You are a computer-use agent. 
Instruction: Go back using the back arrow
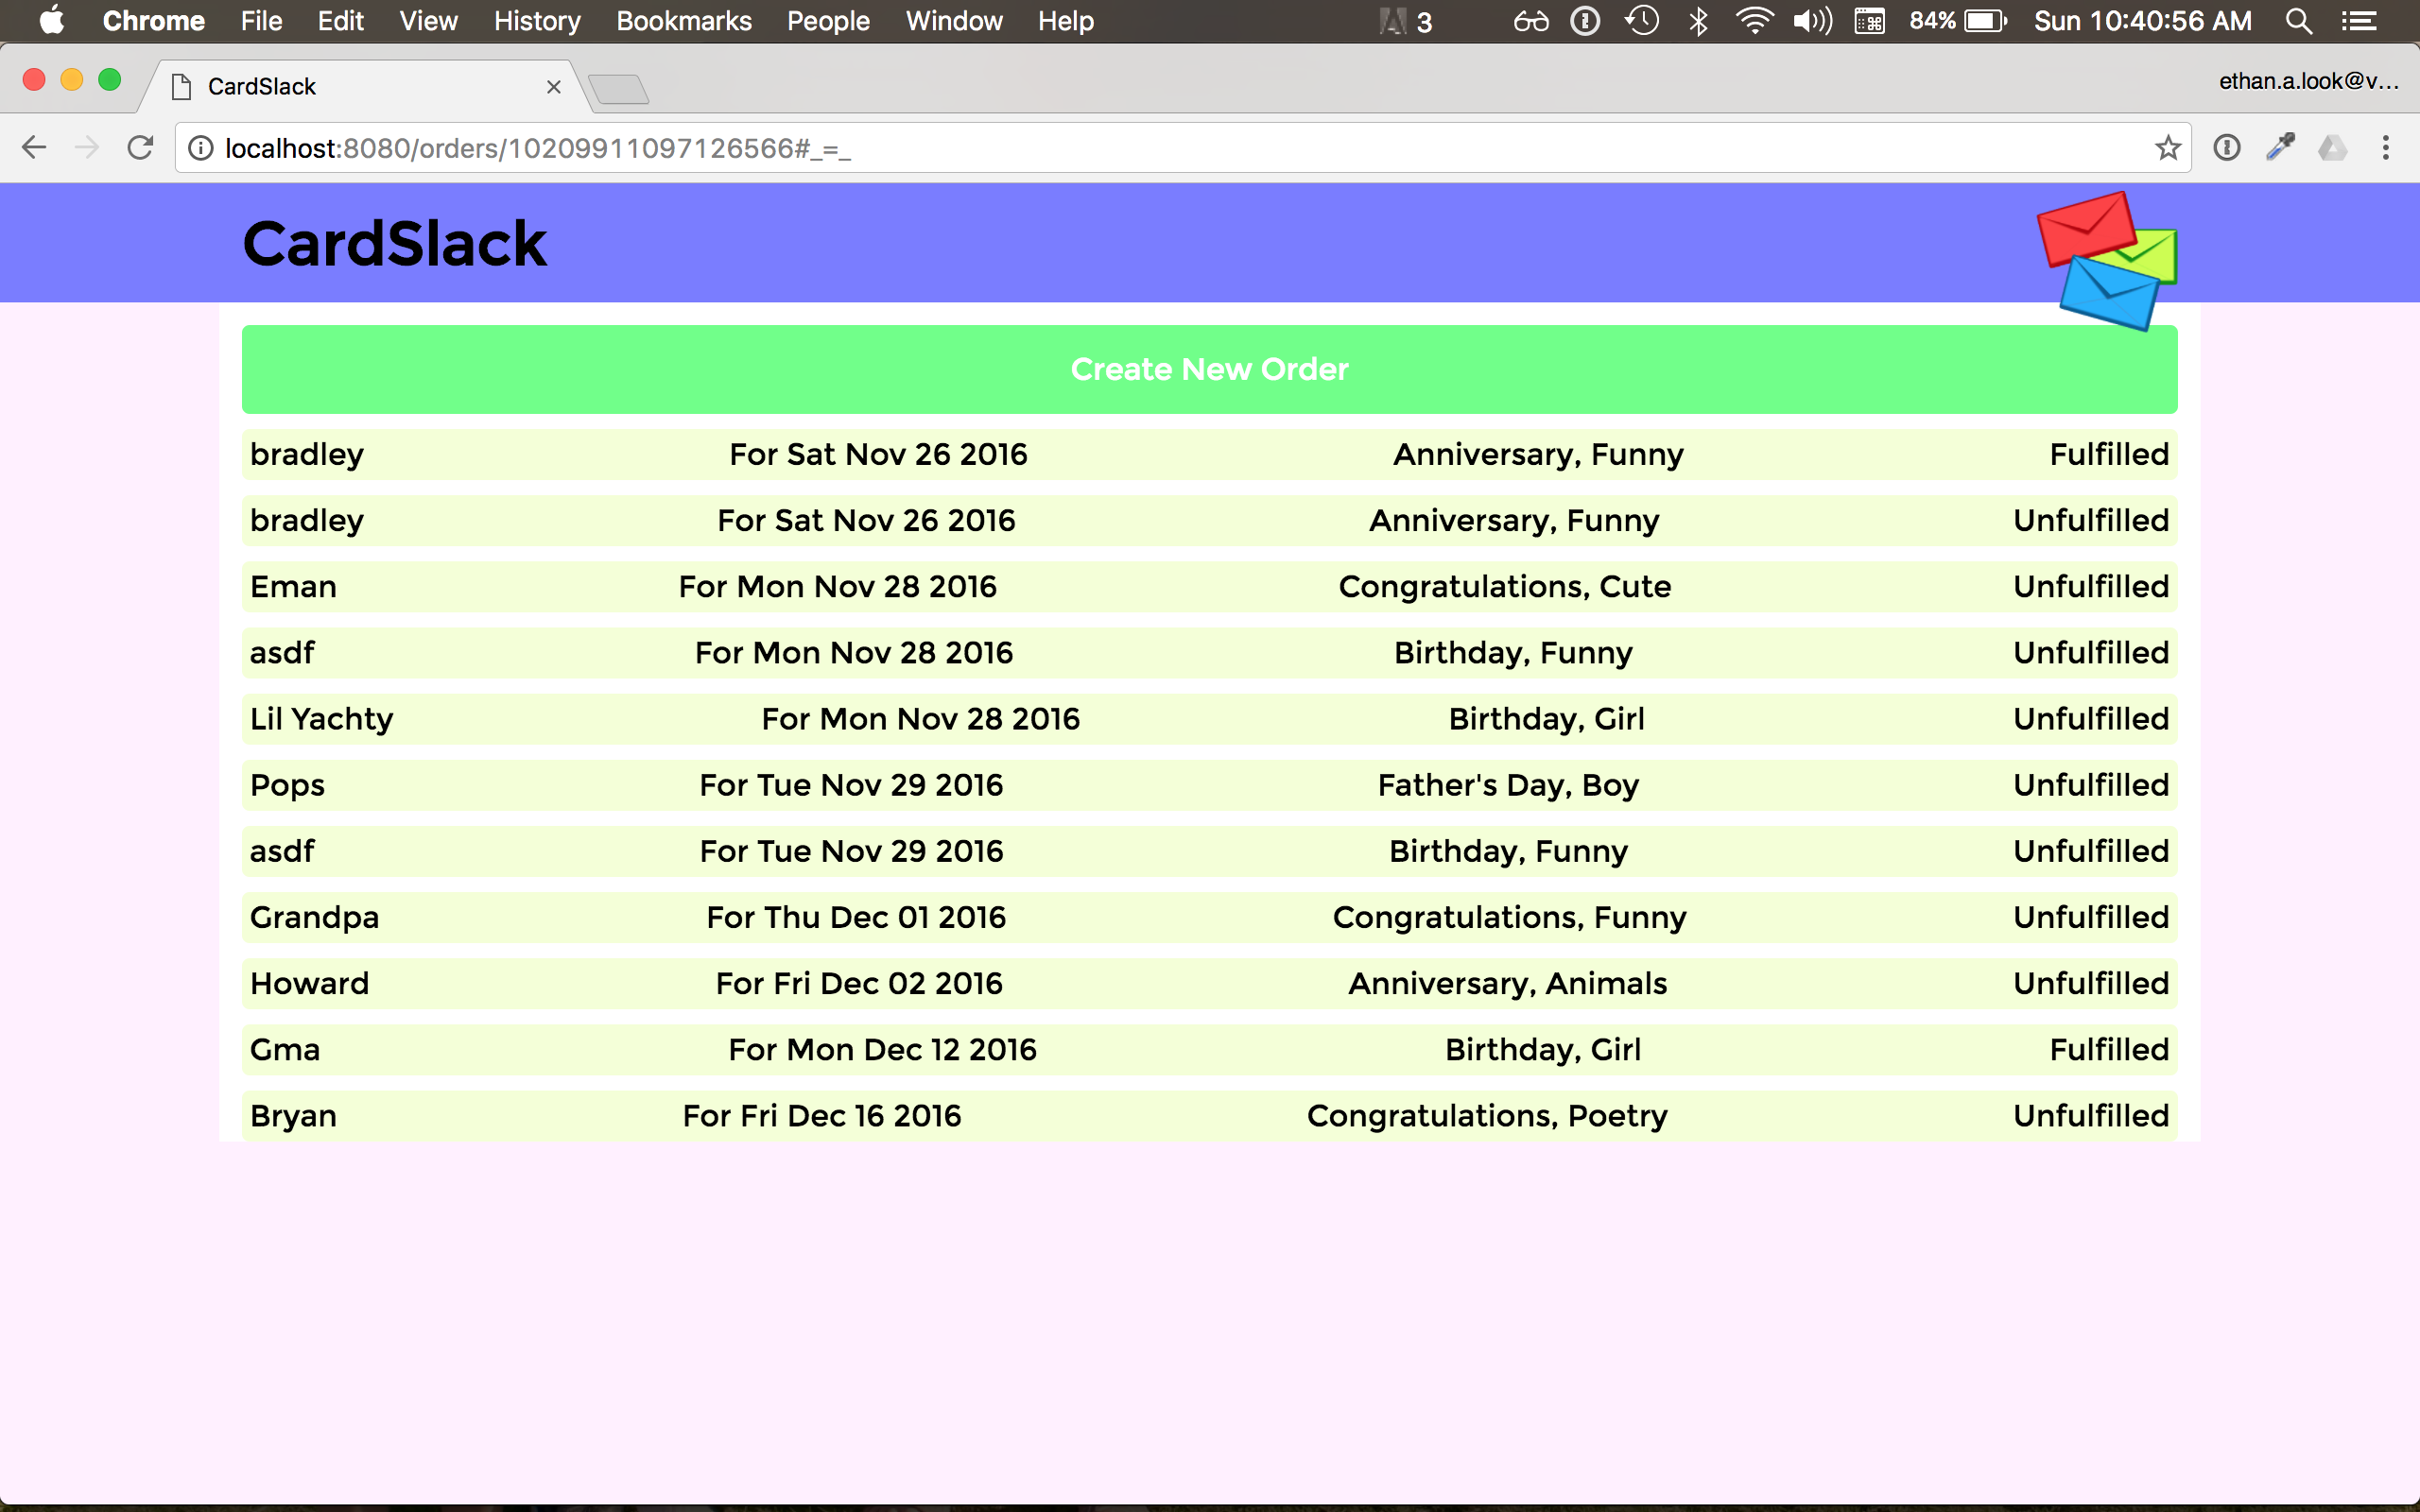pyautogui.click(x=34, y=148)
